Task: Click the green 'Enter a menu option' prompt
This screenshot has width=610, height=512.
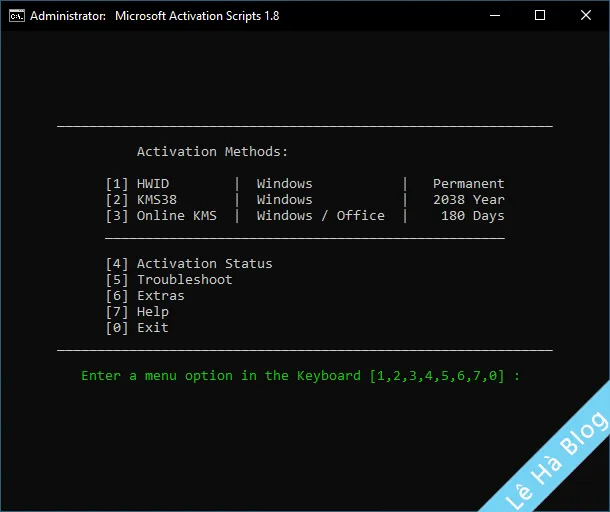Action: coord(300,376)
